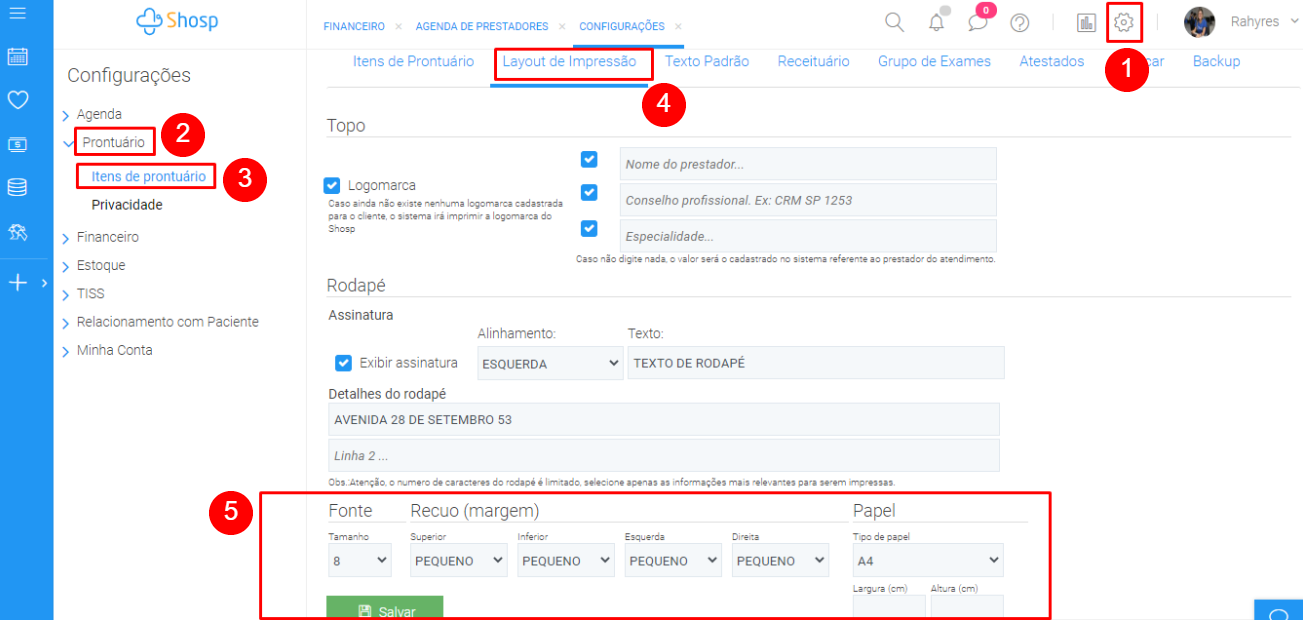Click the AVENIDA 28 DE SETEMBRO field

click(664, 419)
